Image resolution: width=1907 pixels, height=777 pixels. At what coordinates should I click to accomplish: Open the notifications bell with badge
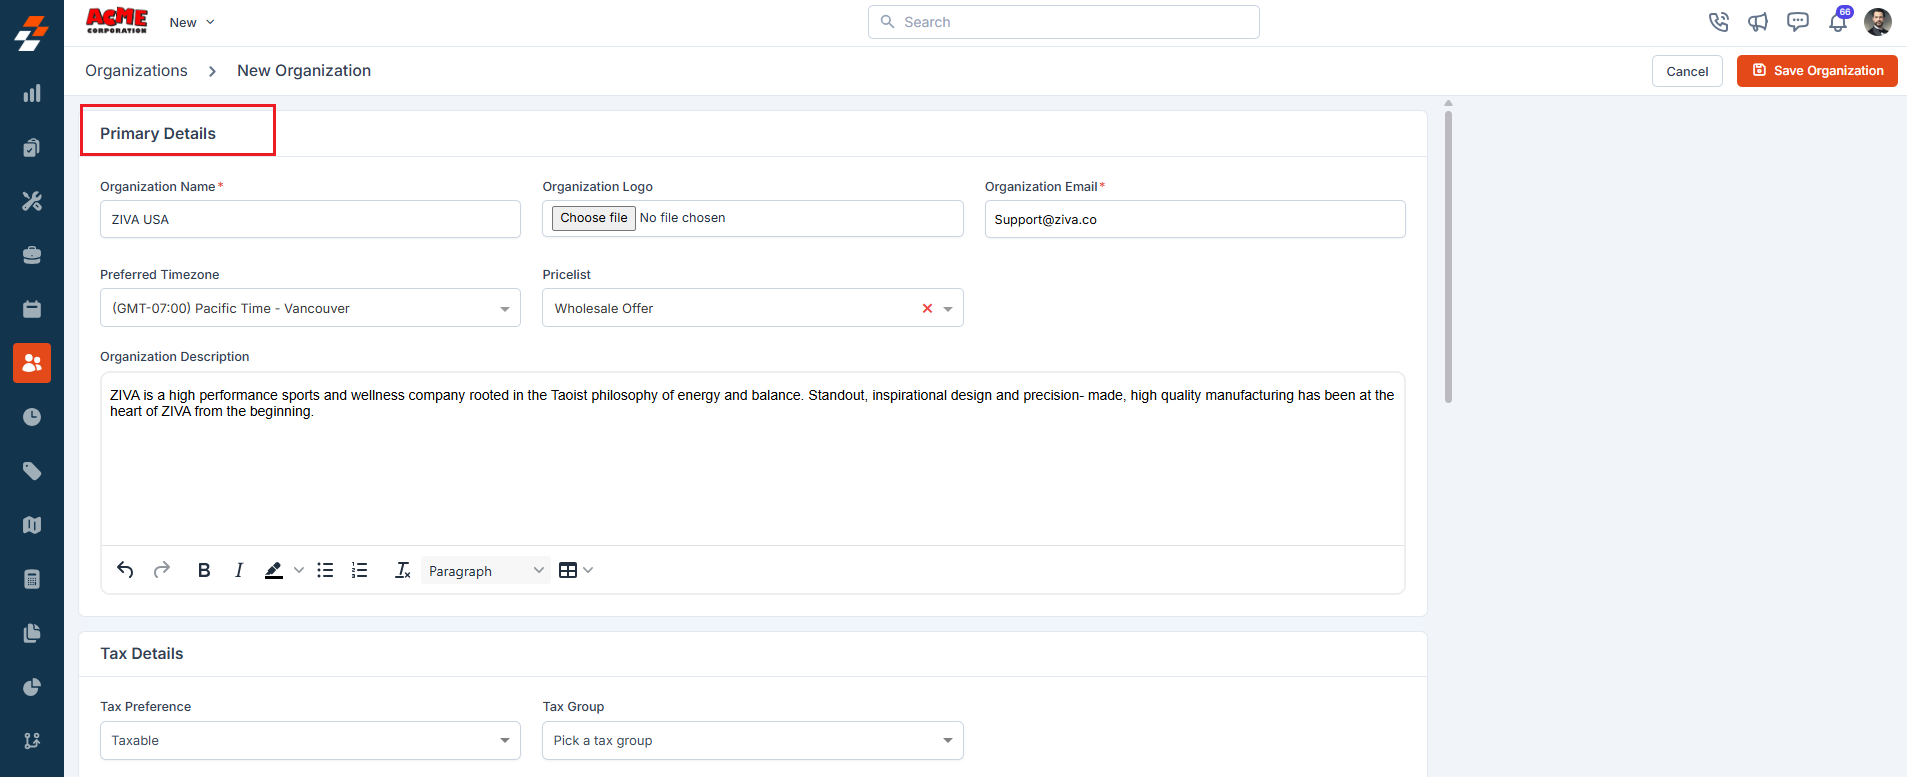click(x=1839, y=21)
